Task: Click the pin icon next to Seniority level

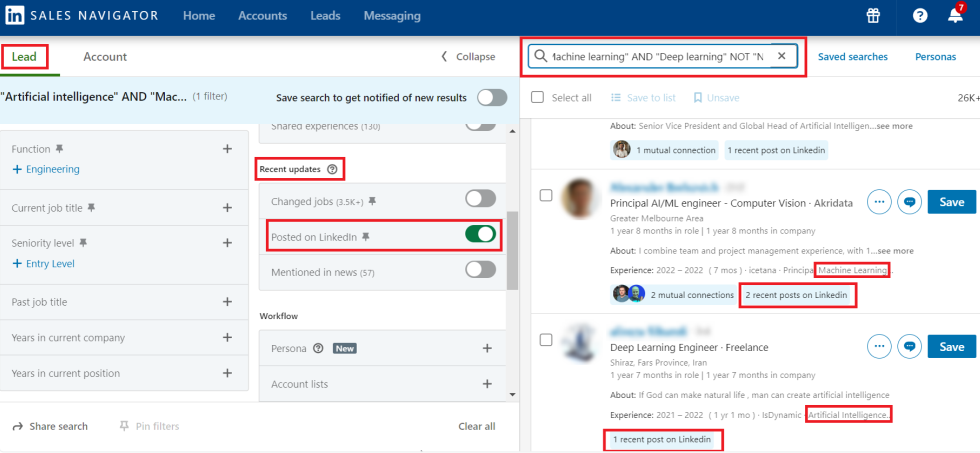Action: (83, 242)
